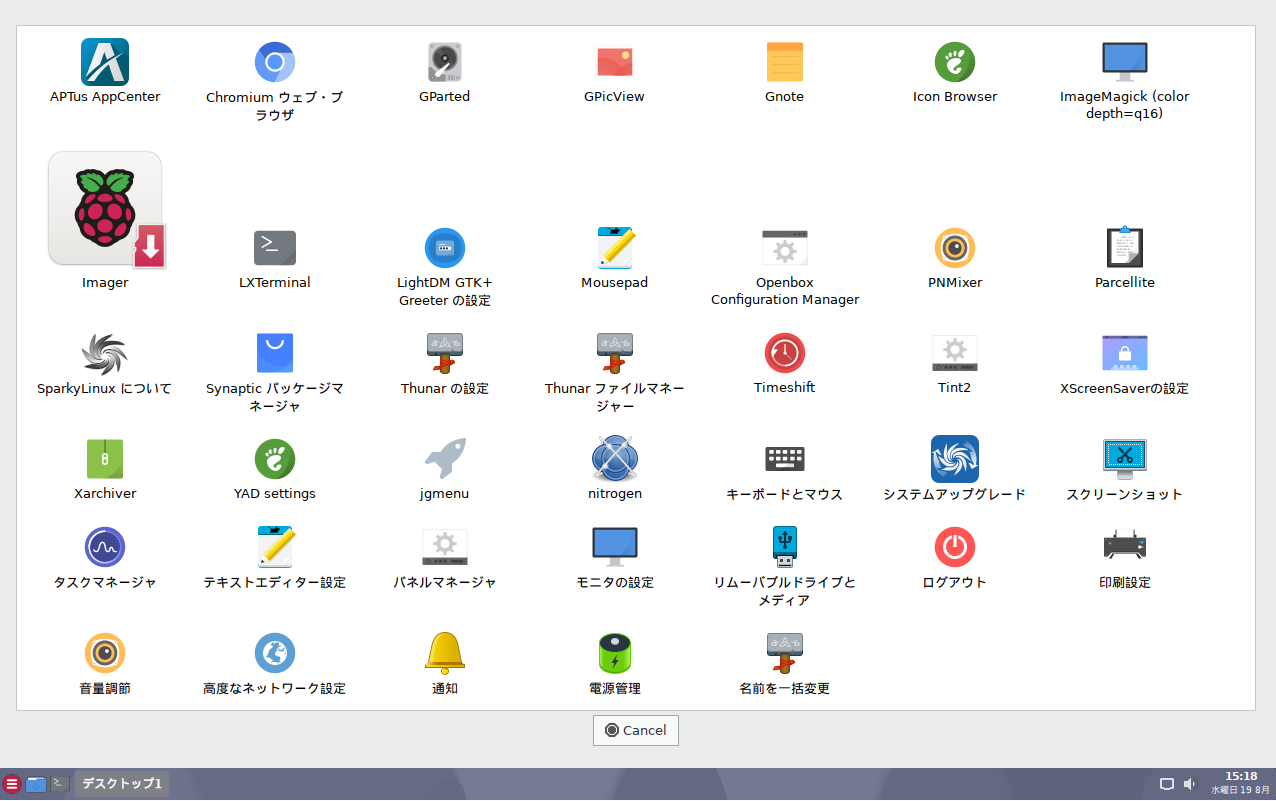Open Gnote notes application
The width and height of the screenshot is (1276, 801).
tap(785, 62)
